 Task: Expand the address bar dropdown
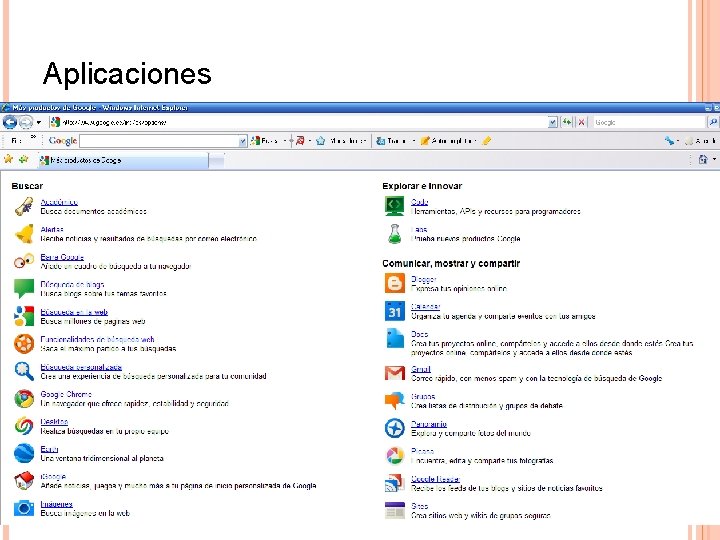552,122
